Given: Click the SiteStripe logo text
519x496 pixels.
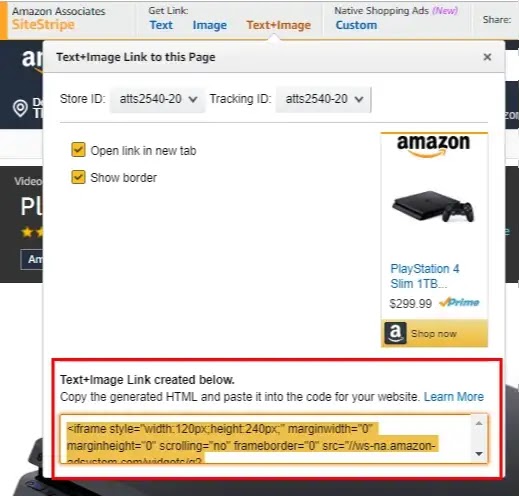Looking at the screenshot, I should coord(43,24).
